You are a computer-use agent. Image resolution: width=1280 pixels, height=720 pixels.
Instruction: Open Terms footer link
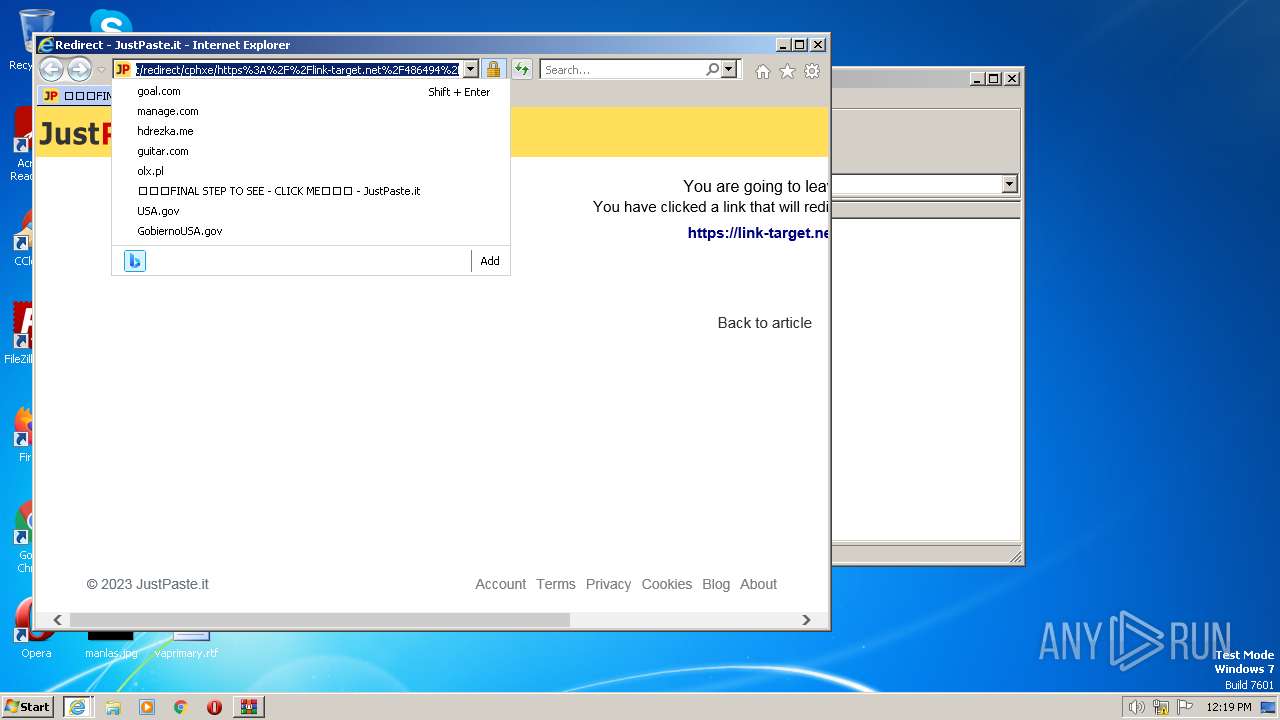555,584
